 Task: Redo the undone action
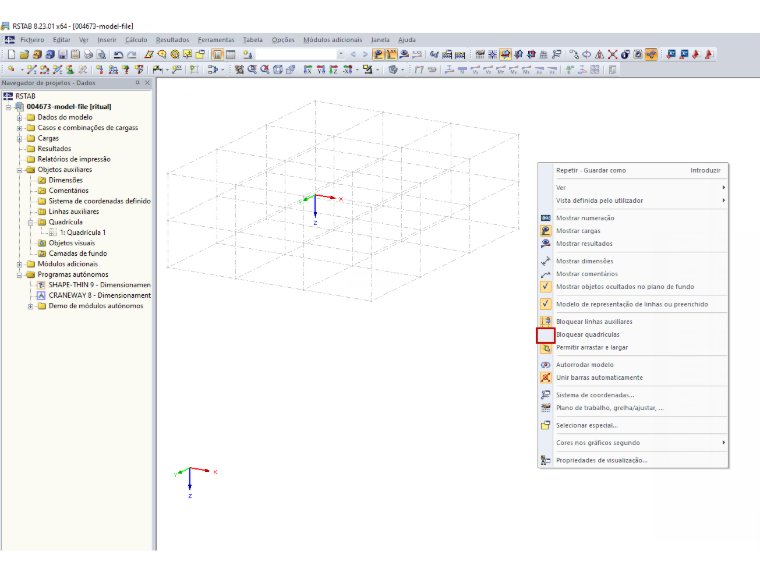[131, 55]
